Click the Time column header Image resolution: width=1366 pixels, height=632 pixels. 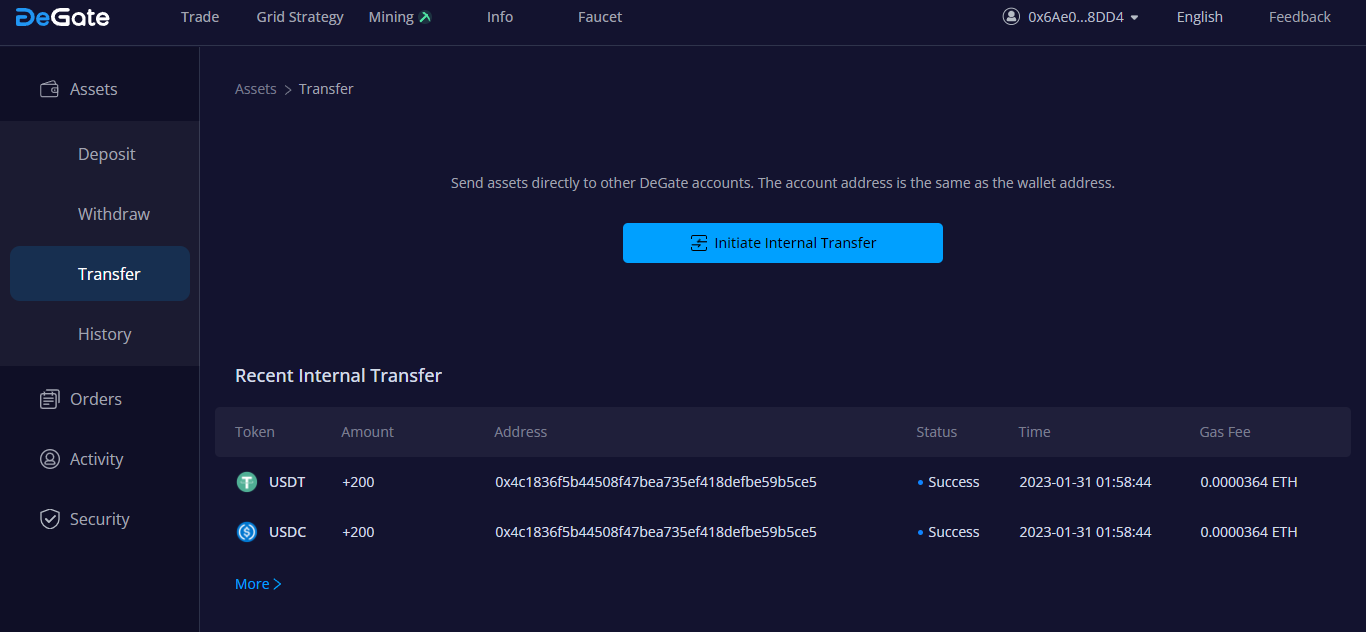click(1035, 432)
